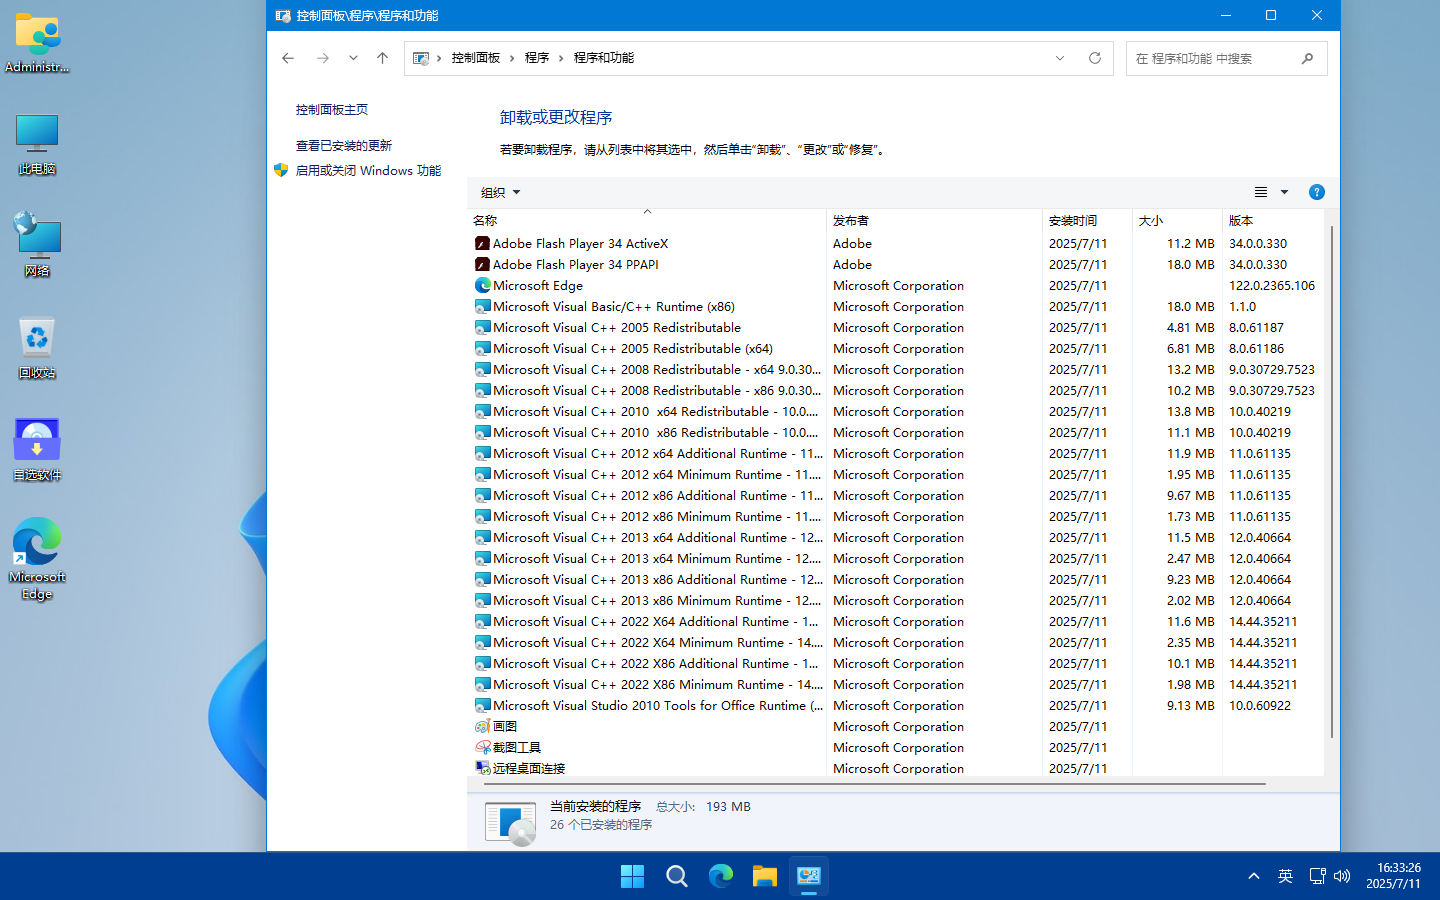
Task: Open 查看已安装的更新 link
Action: click(x=344, y=146)
